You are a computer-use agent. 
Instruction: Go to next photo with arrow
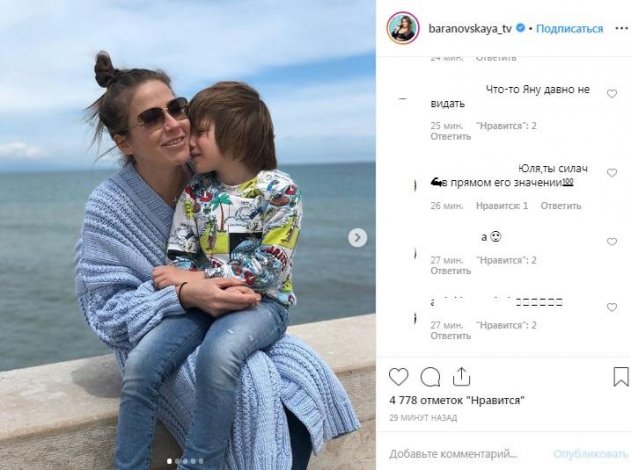pyautogui.click(x=357, y=238)
